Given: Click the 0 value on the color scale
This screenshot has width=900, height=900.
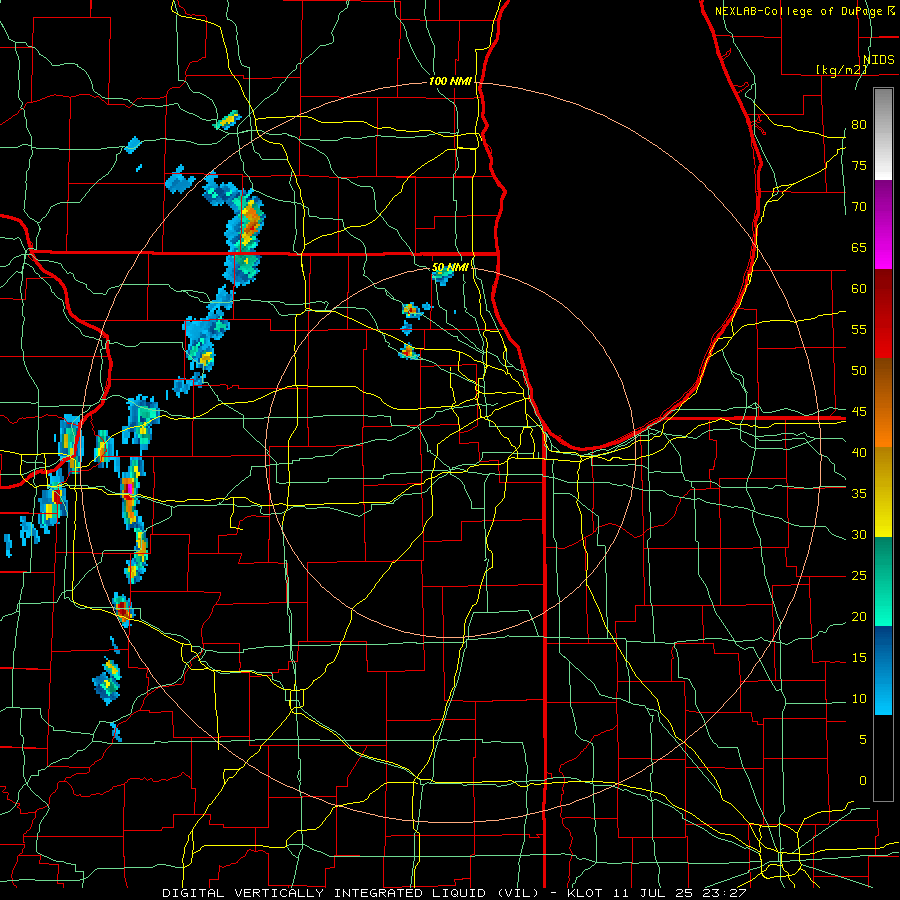Looking at the screenshot, I should point(863,781).
